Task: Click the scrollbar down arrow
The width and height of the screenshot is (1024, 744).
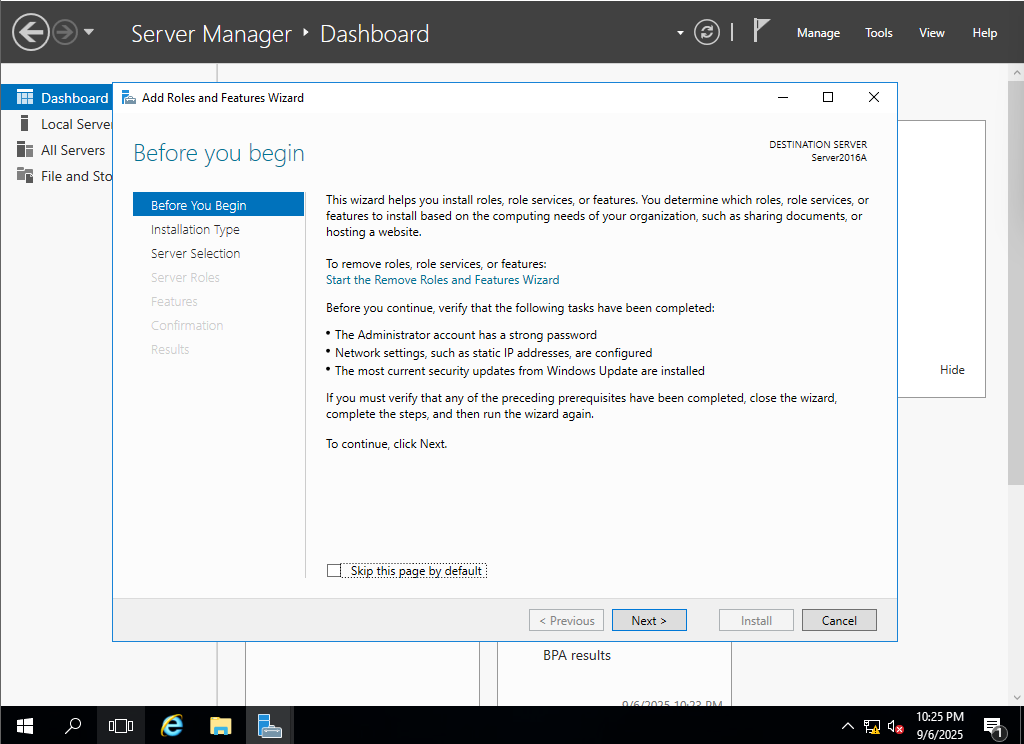Action: pos(1016,698)
